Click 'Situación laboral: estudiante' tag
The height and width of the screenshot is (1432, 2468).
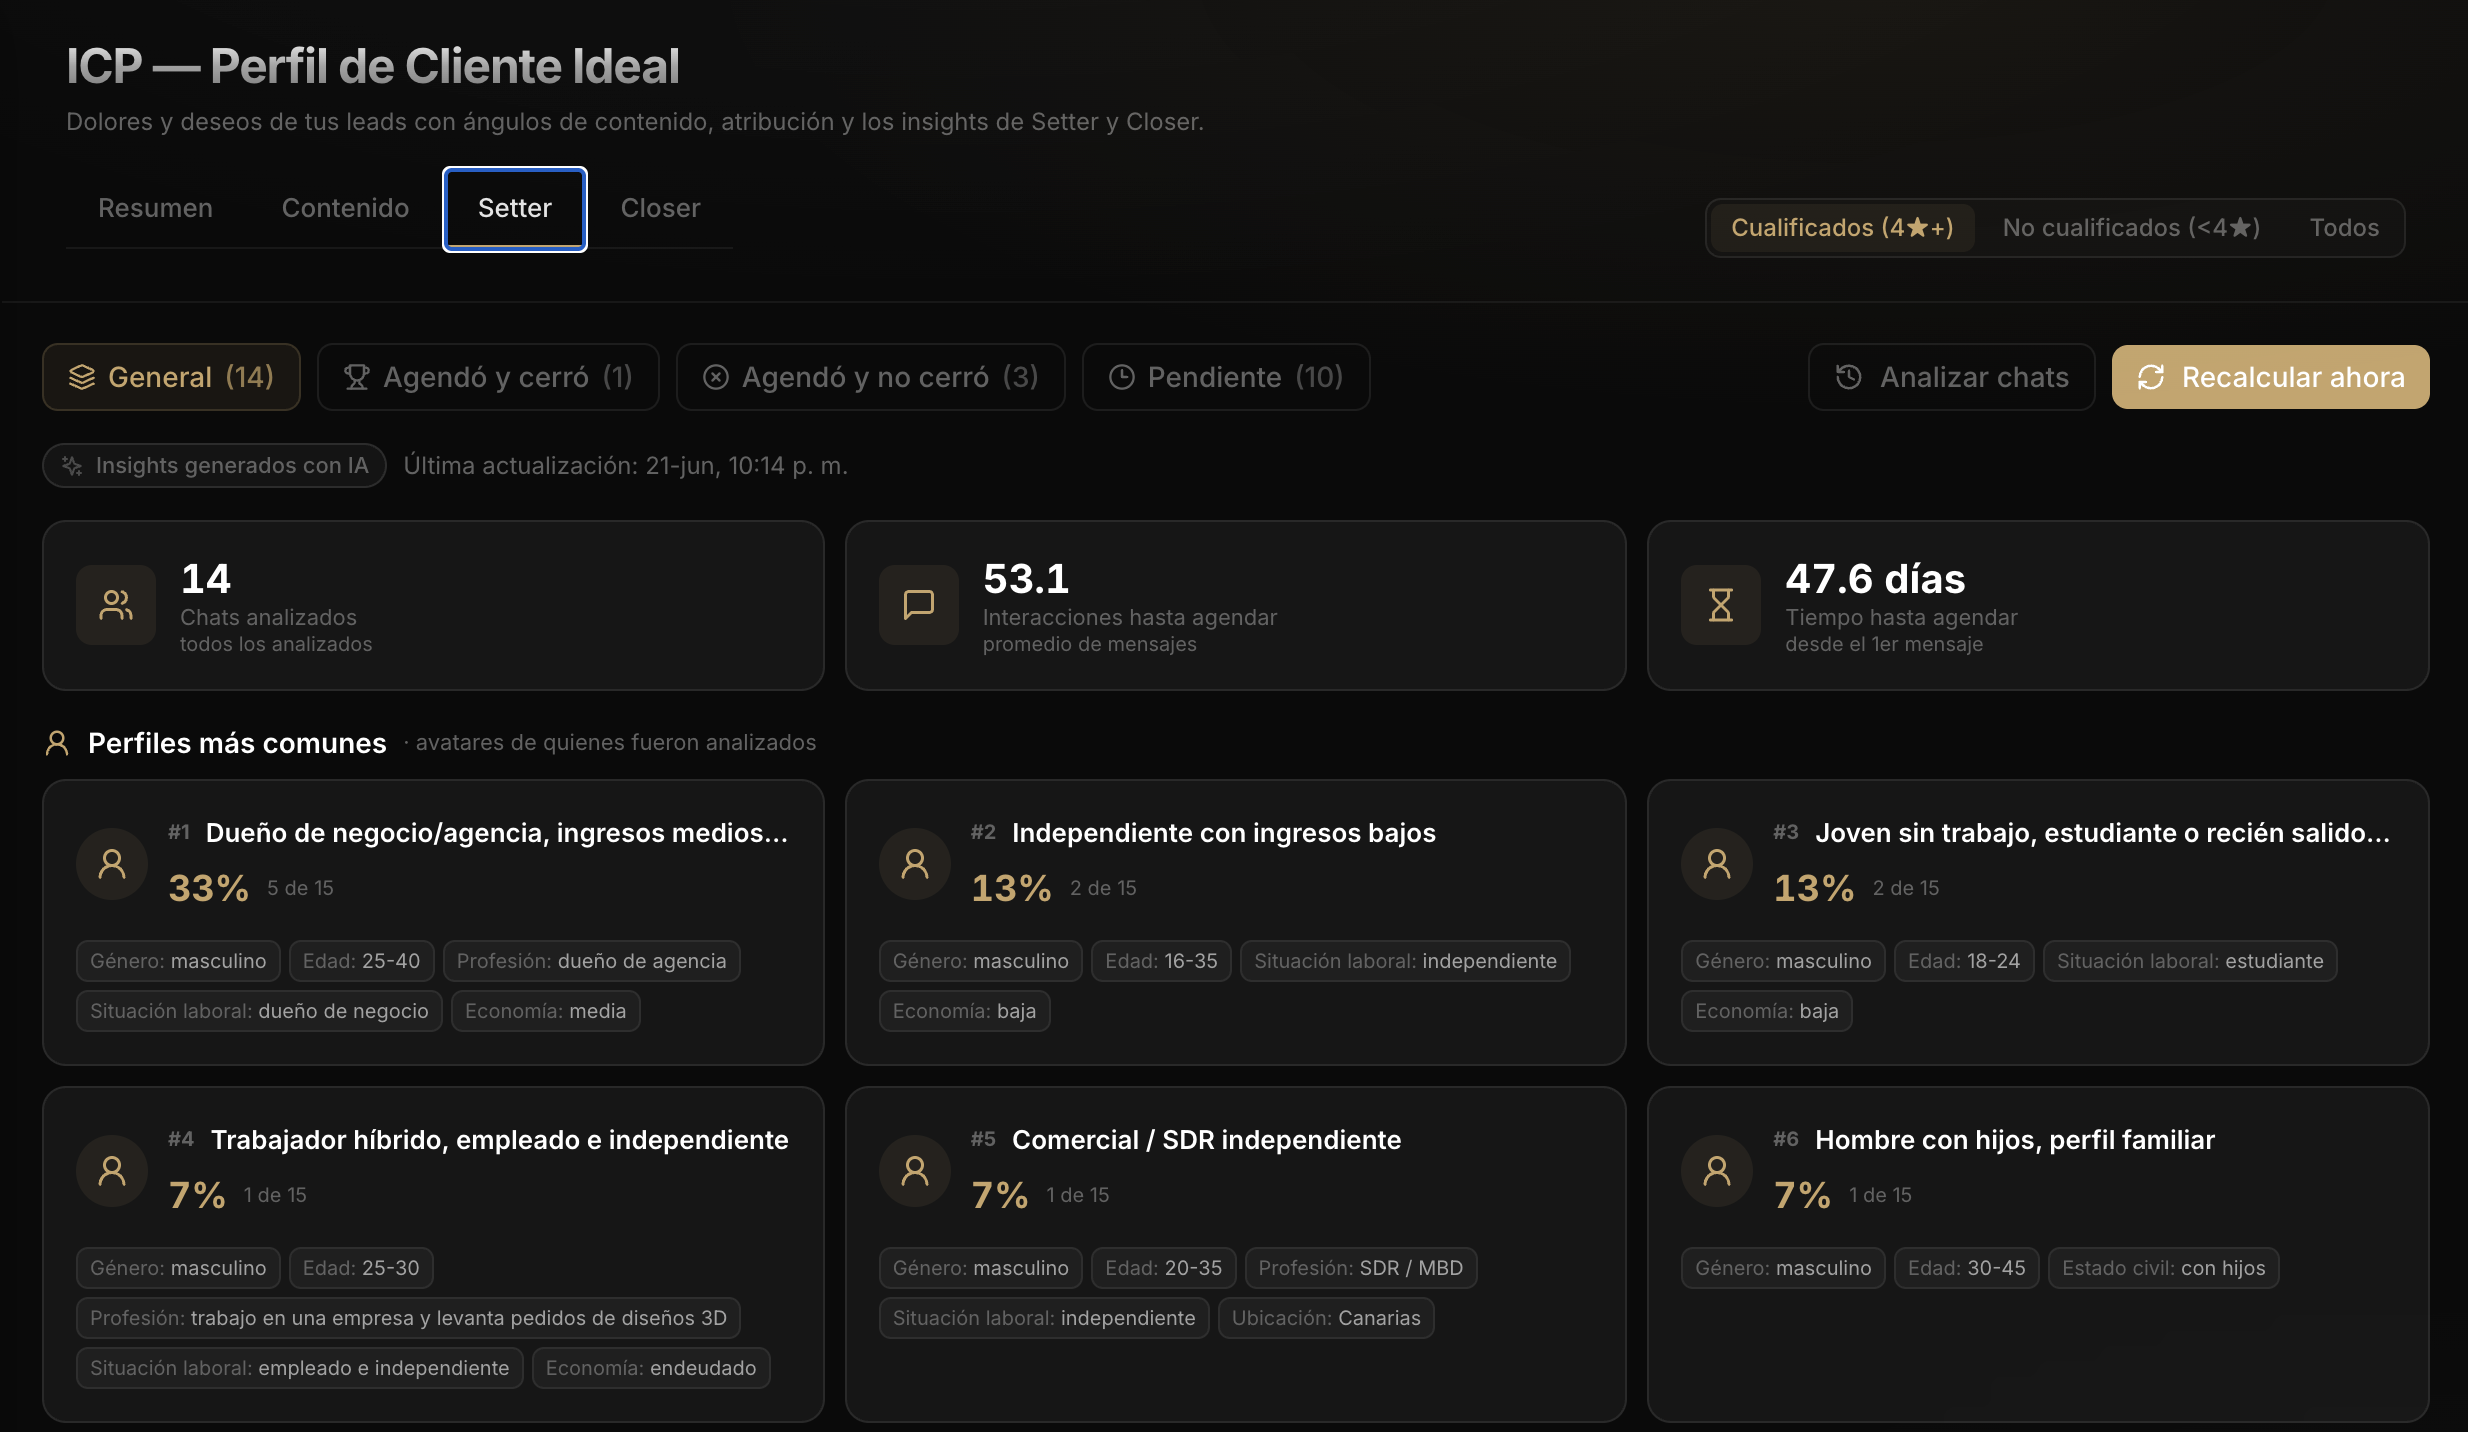point(2190,961)
